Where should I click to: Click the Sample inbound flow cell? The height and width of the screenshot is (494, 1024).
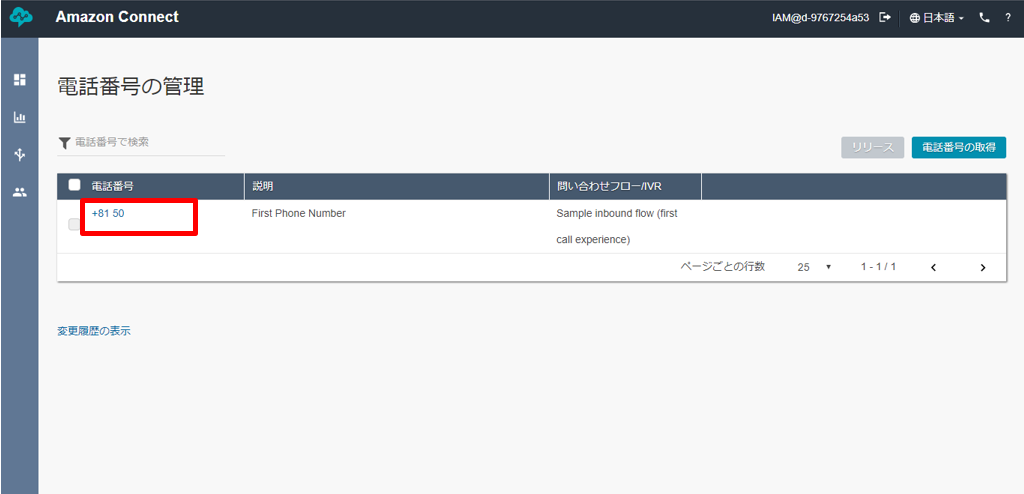[x=616, y=226]
